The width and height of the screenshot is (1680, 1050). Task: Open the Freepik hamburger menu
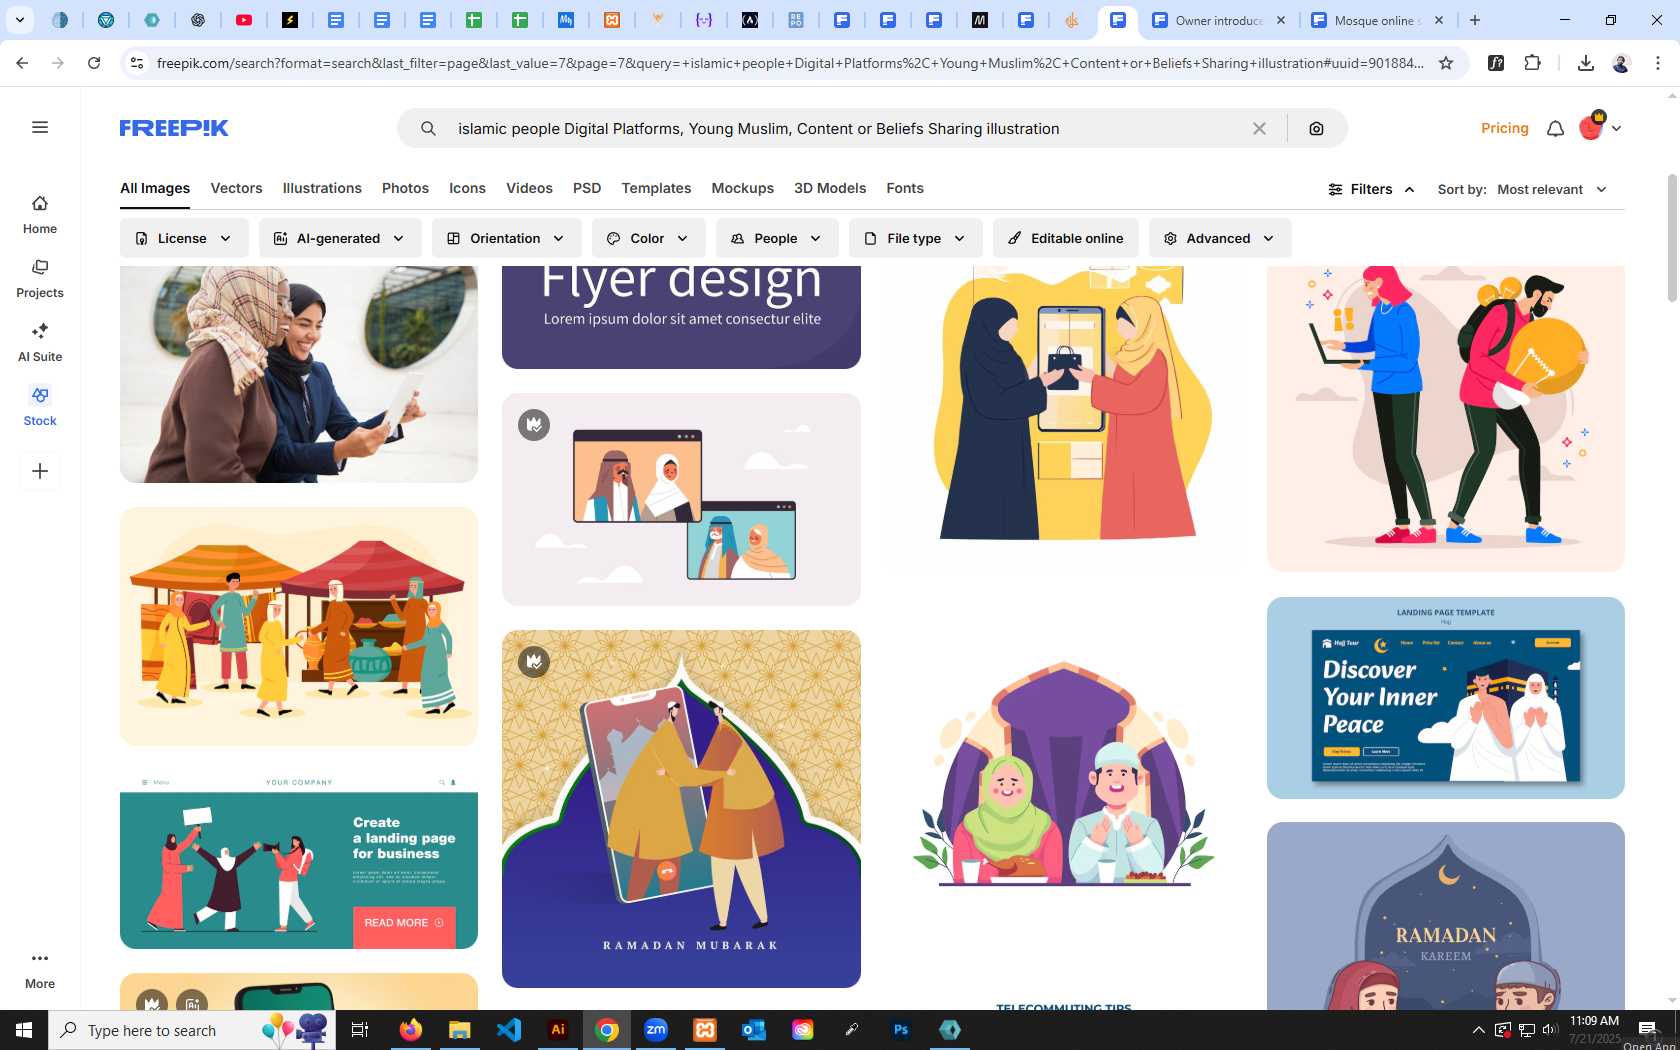[x=40, y=127]
